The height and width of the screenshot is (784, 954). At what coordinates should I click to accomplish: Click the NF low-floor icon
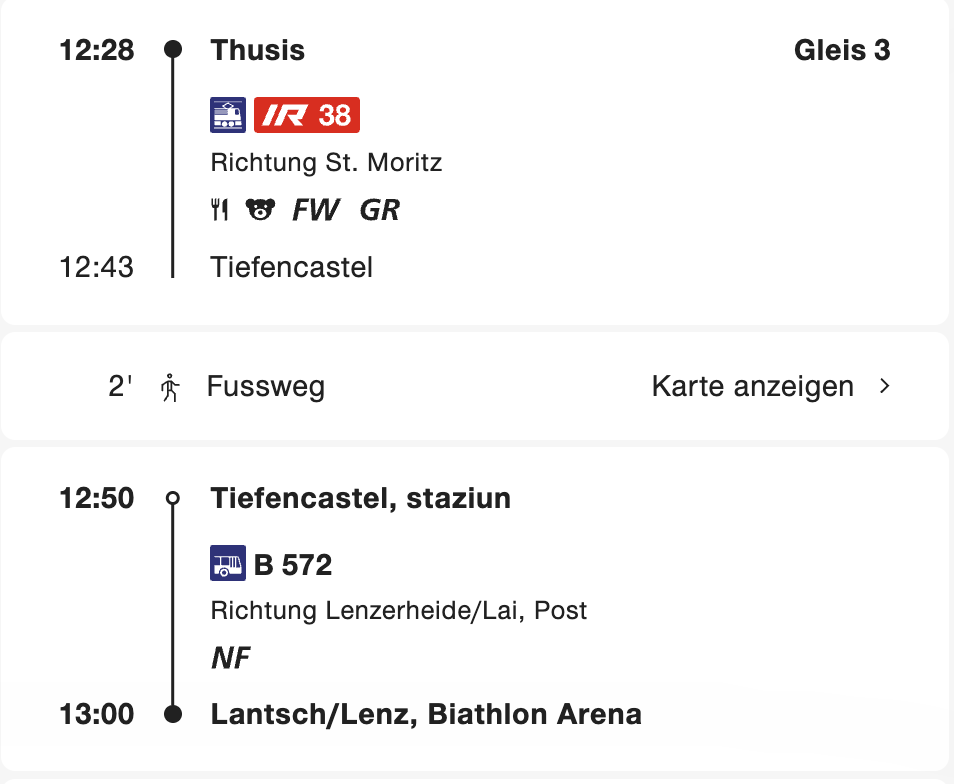pyautogui.click(x=230, y=658)
